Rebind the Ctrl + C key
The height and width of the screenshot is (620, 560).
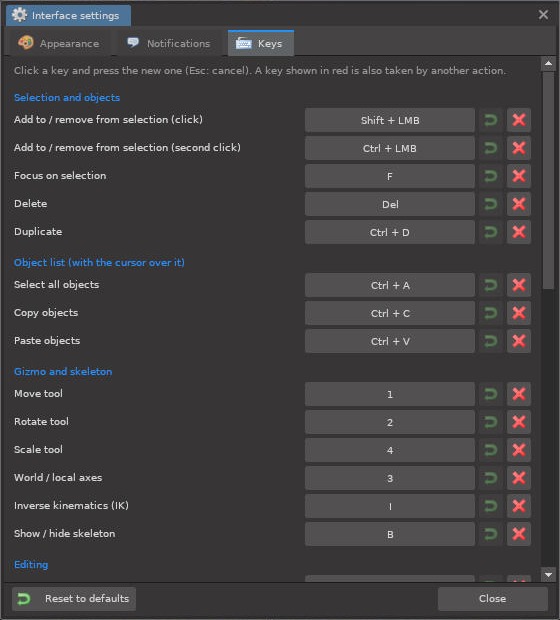[x=390, y=313]
